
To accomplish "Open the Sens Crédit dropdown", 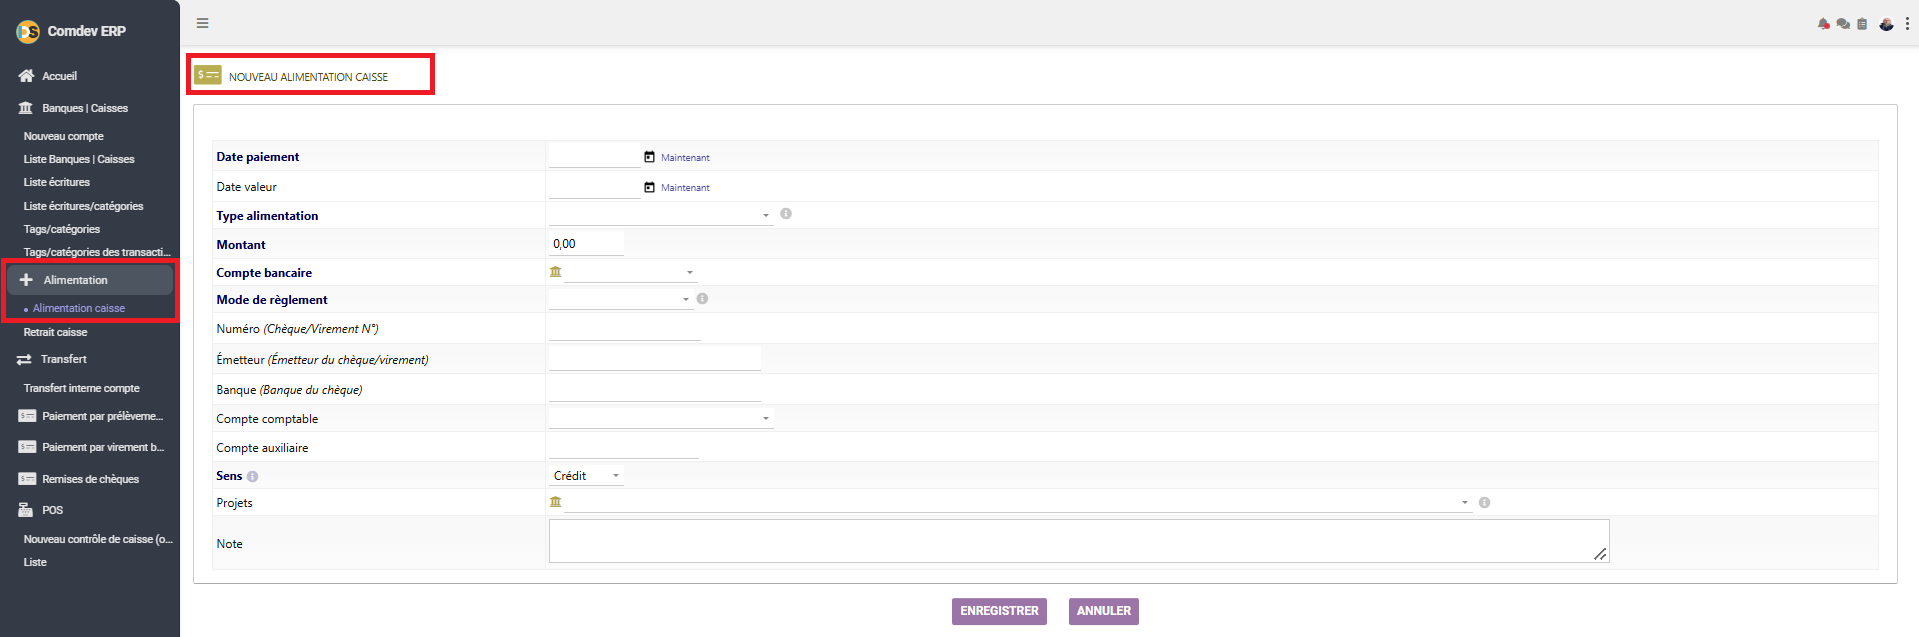I will [586, 476].
